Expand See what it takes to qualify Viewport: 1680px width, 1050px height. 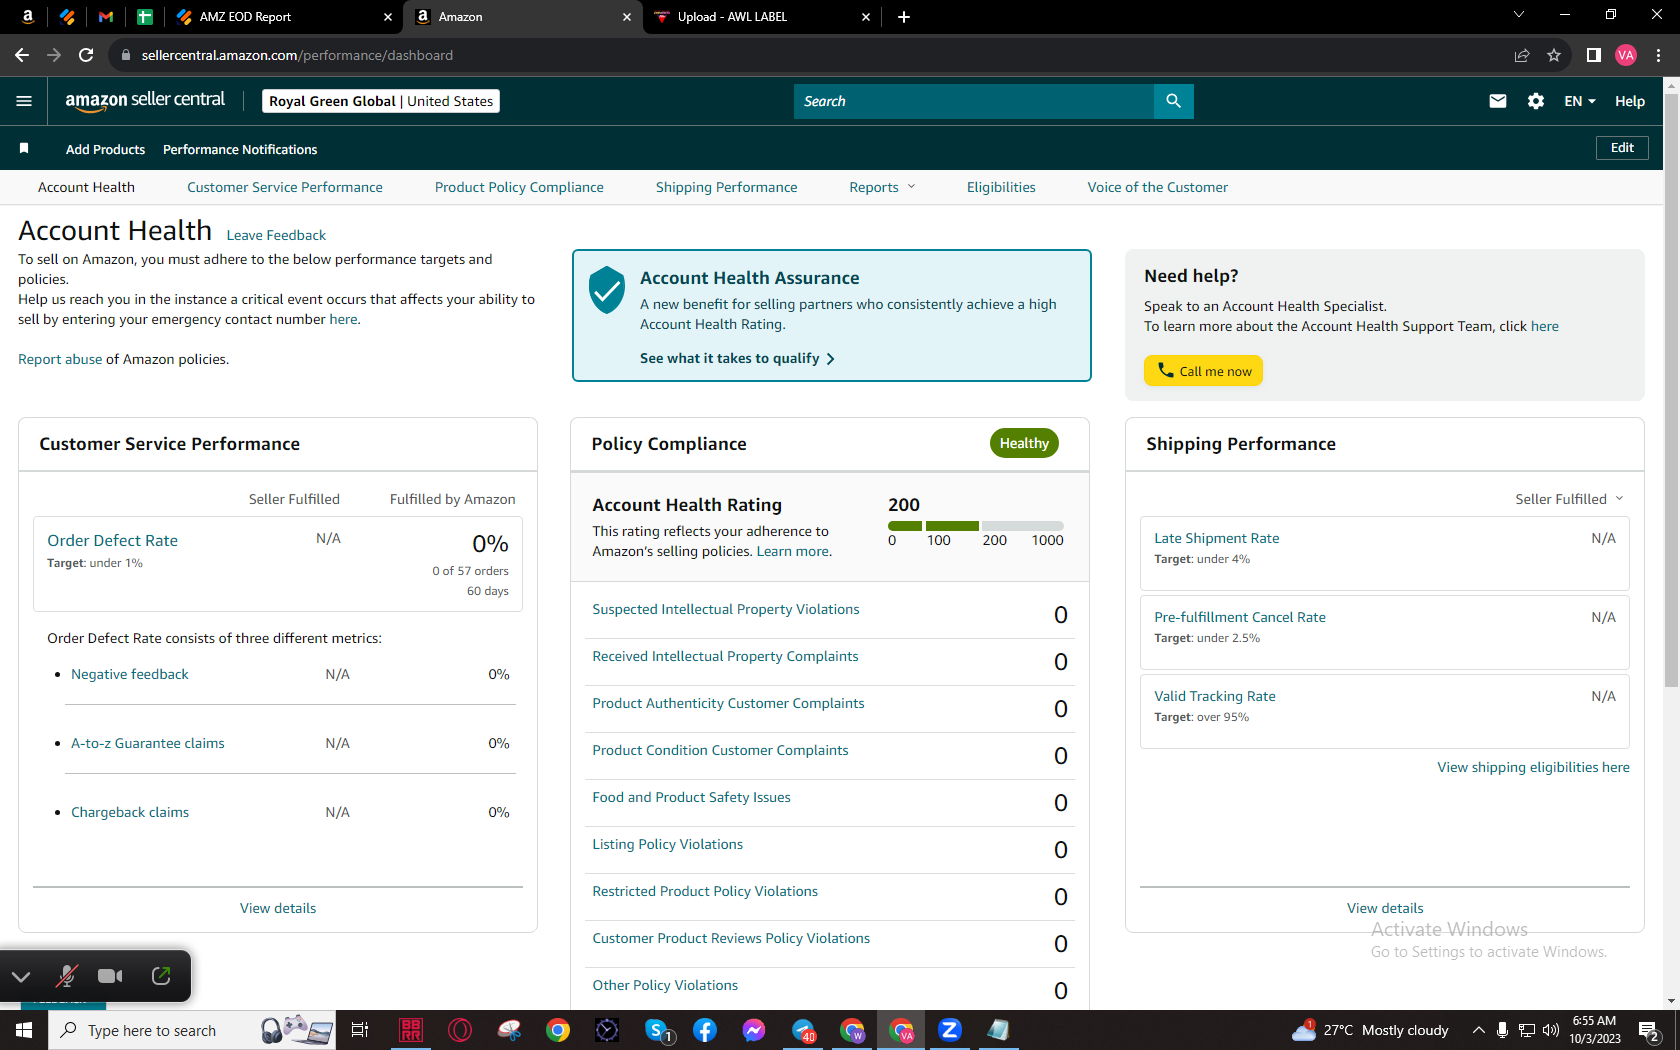737,358
